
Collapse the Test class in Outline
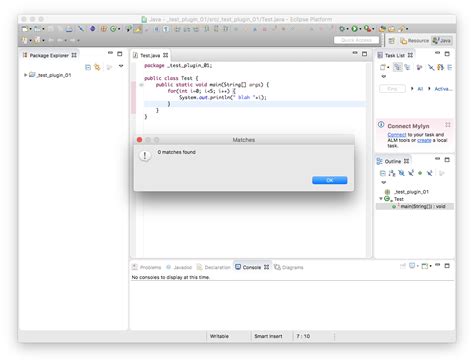(x=381, y=199)
